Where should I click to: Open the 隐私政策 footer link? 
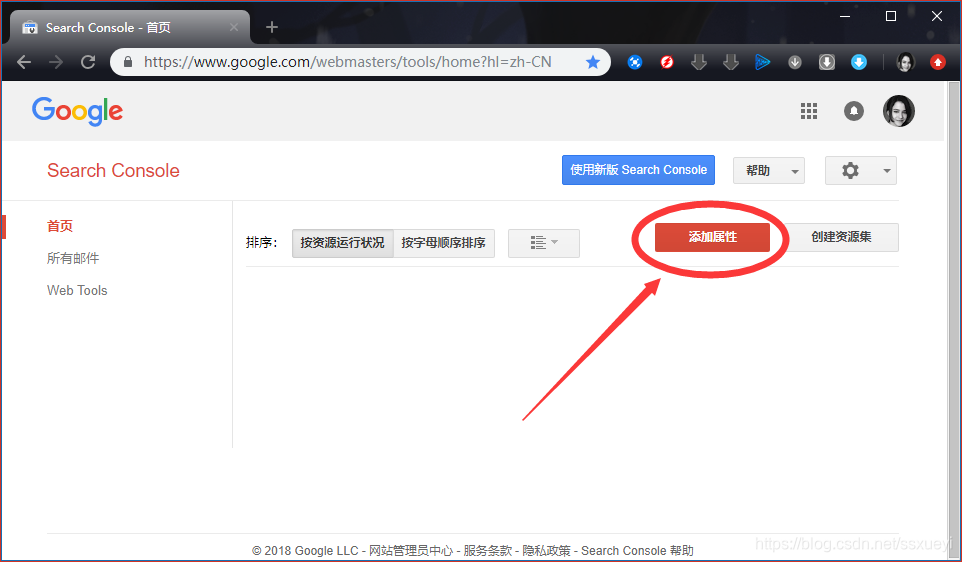point(546,550)
